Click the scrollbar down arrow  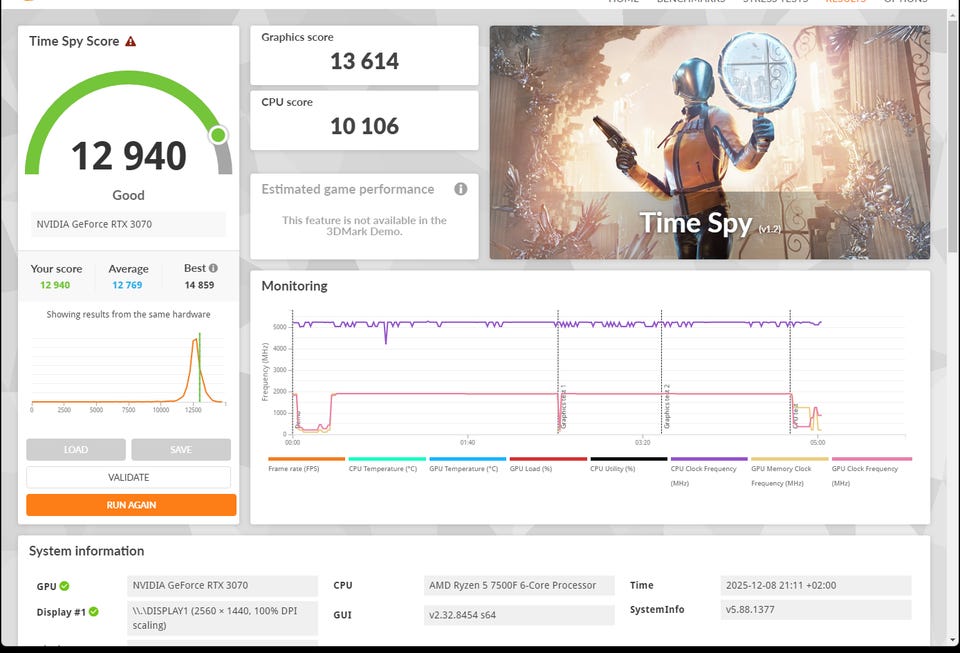click(952, 640)
